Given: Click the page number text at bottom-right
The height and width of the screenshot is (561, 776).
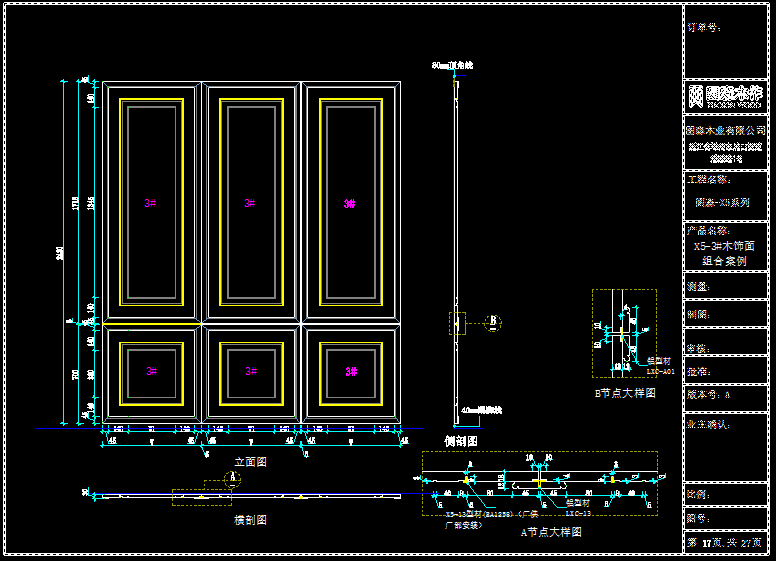Looking at the screenshot, I should click(727, 542).
